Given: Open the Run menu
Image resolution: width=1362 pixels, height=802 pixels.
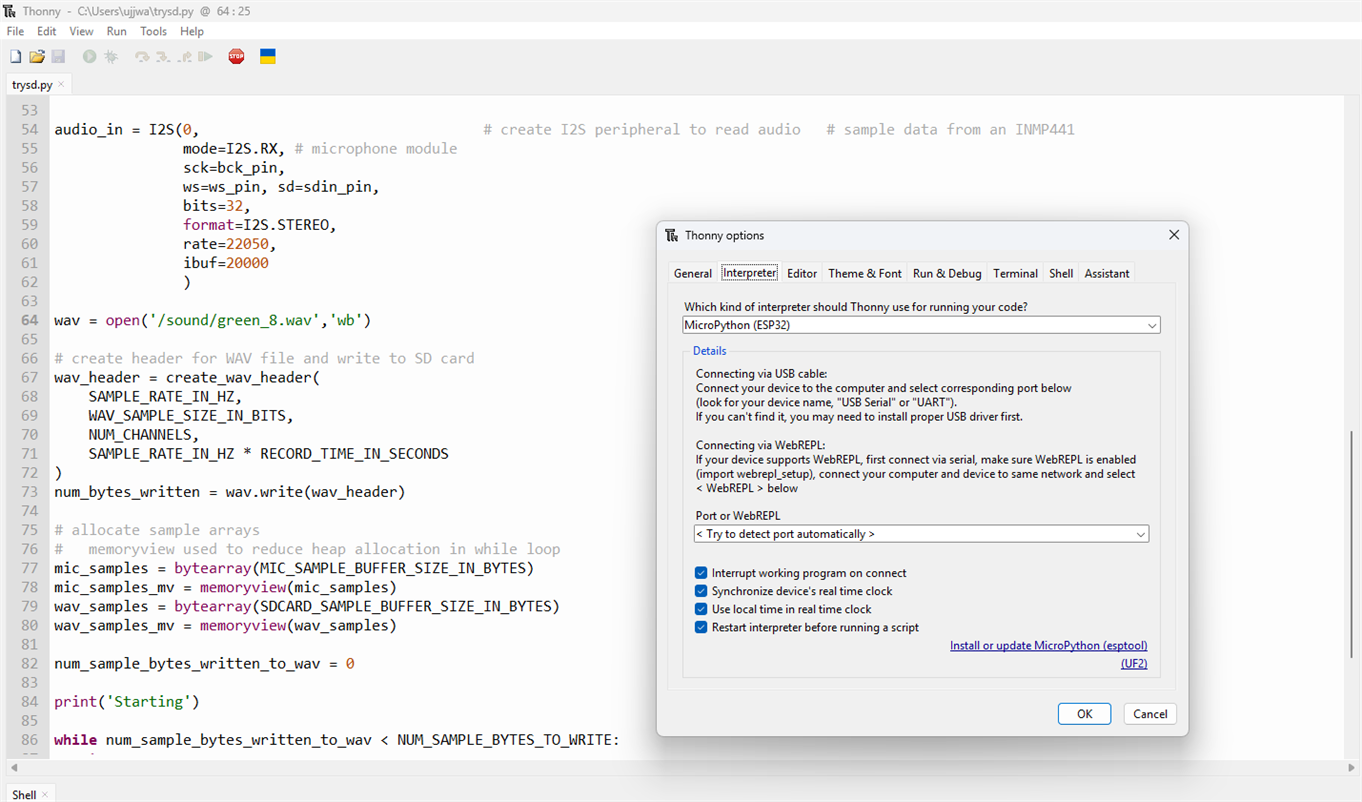Looking at the screenshot, I should coord(116,31).
